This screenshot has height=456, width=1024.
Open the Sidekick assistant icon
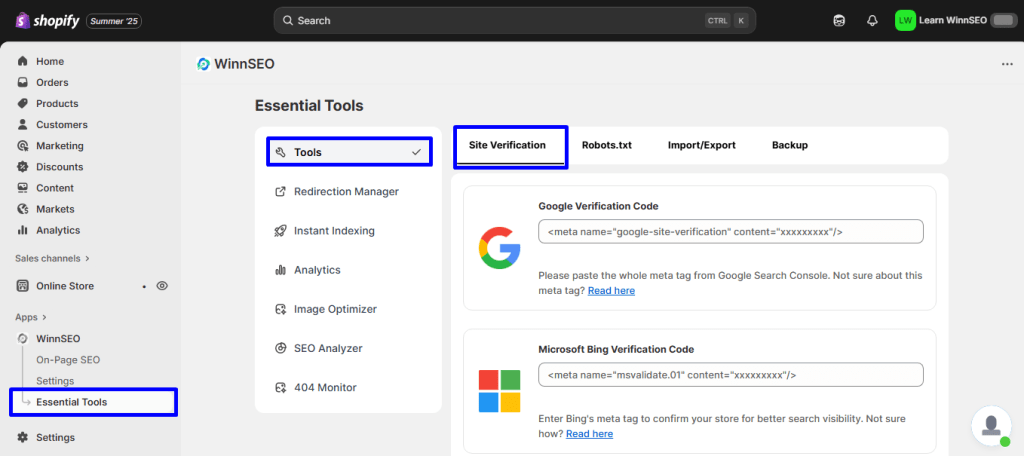(x=839, y=20)
